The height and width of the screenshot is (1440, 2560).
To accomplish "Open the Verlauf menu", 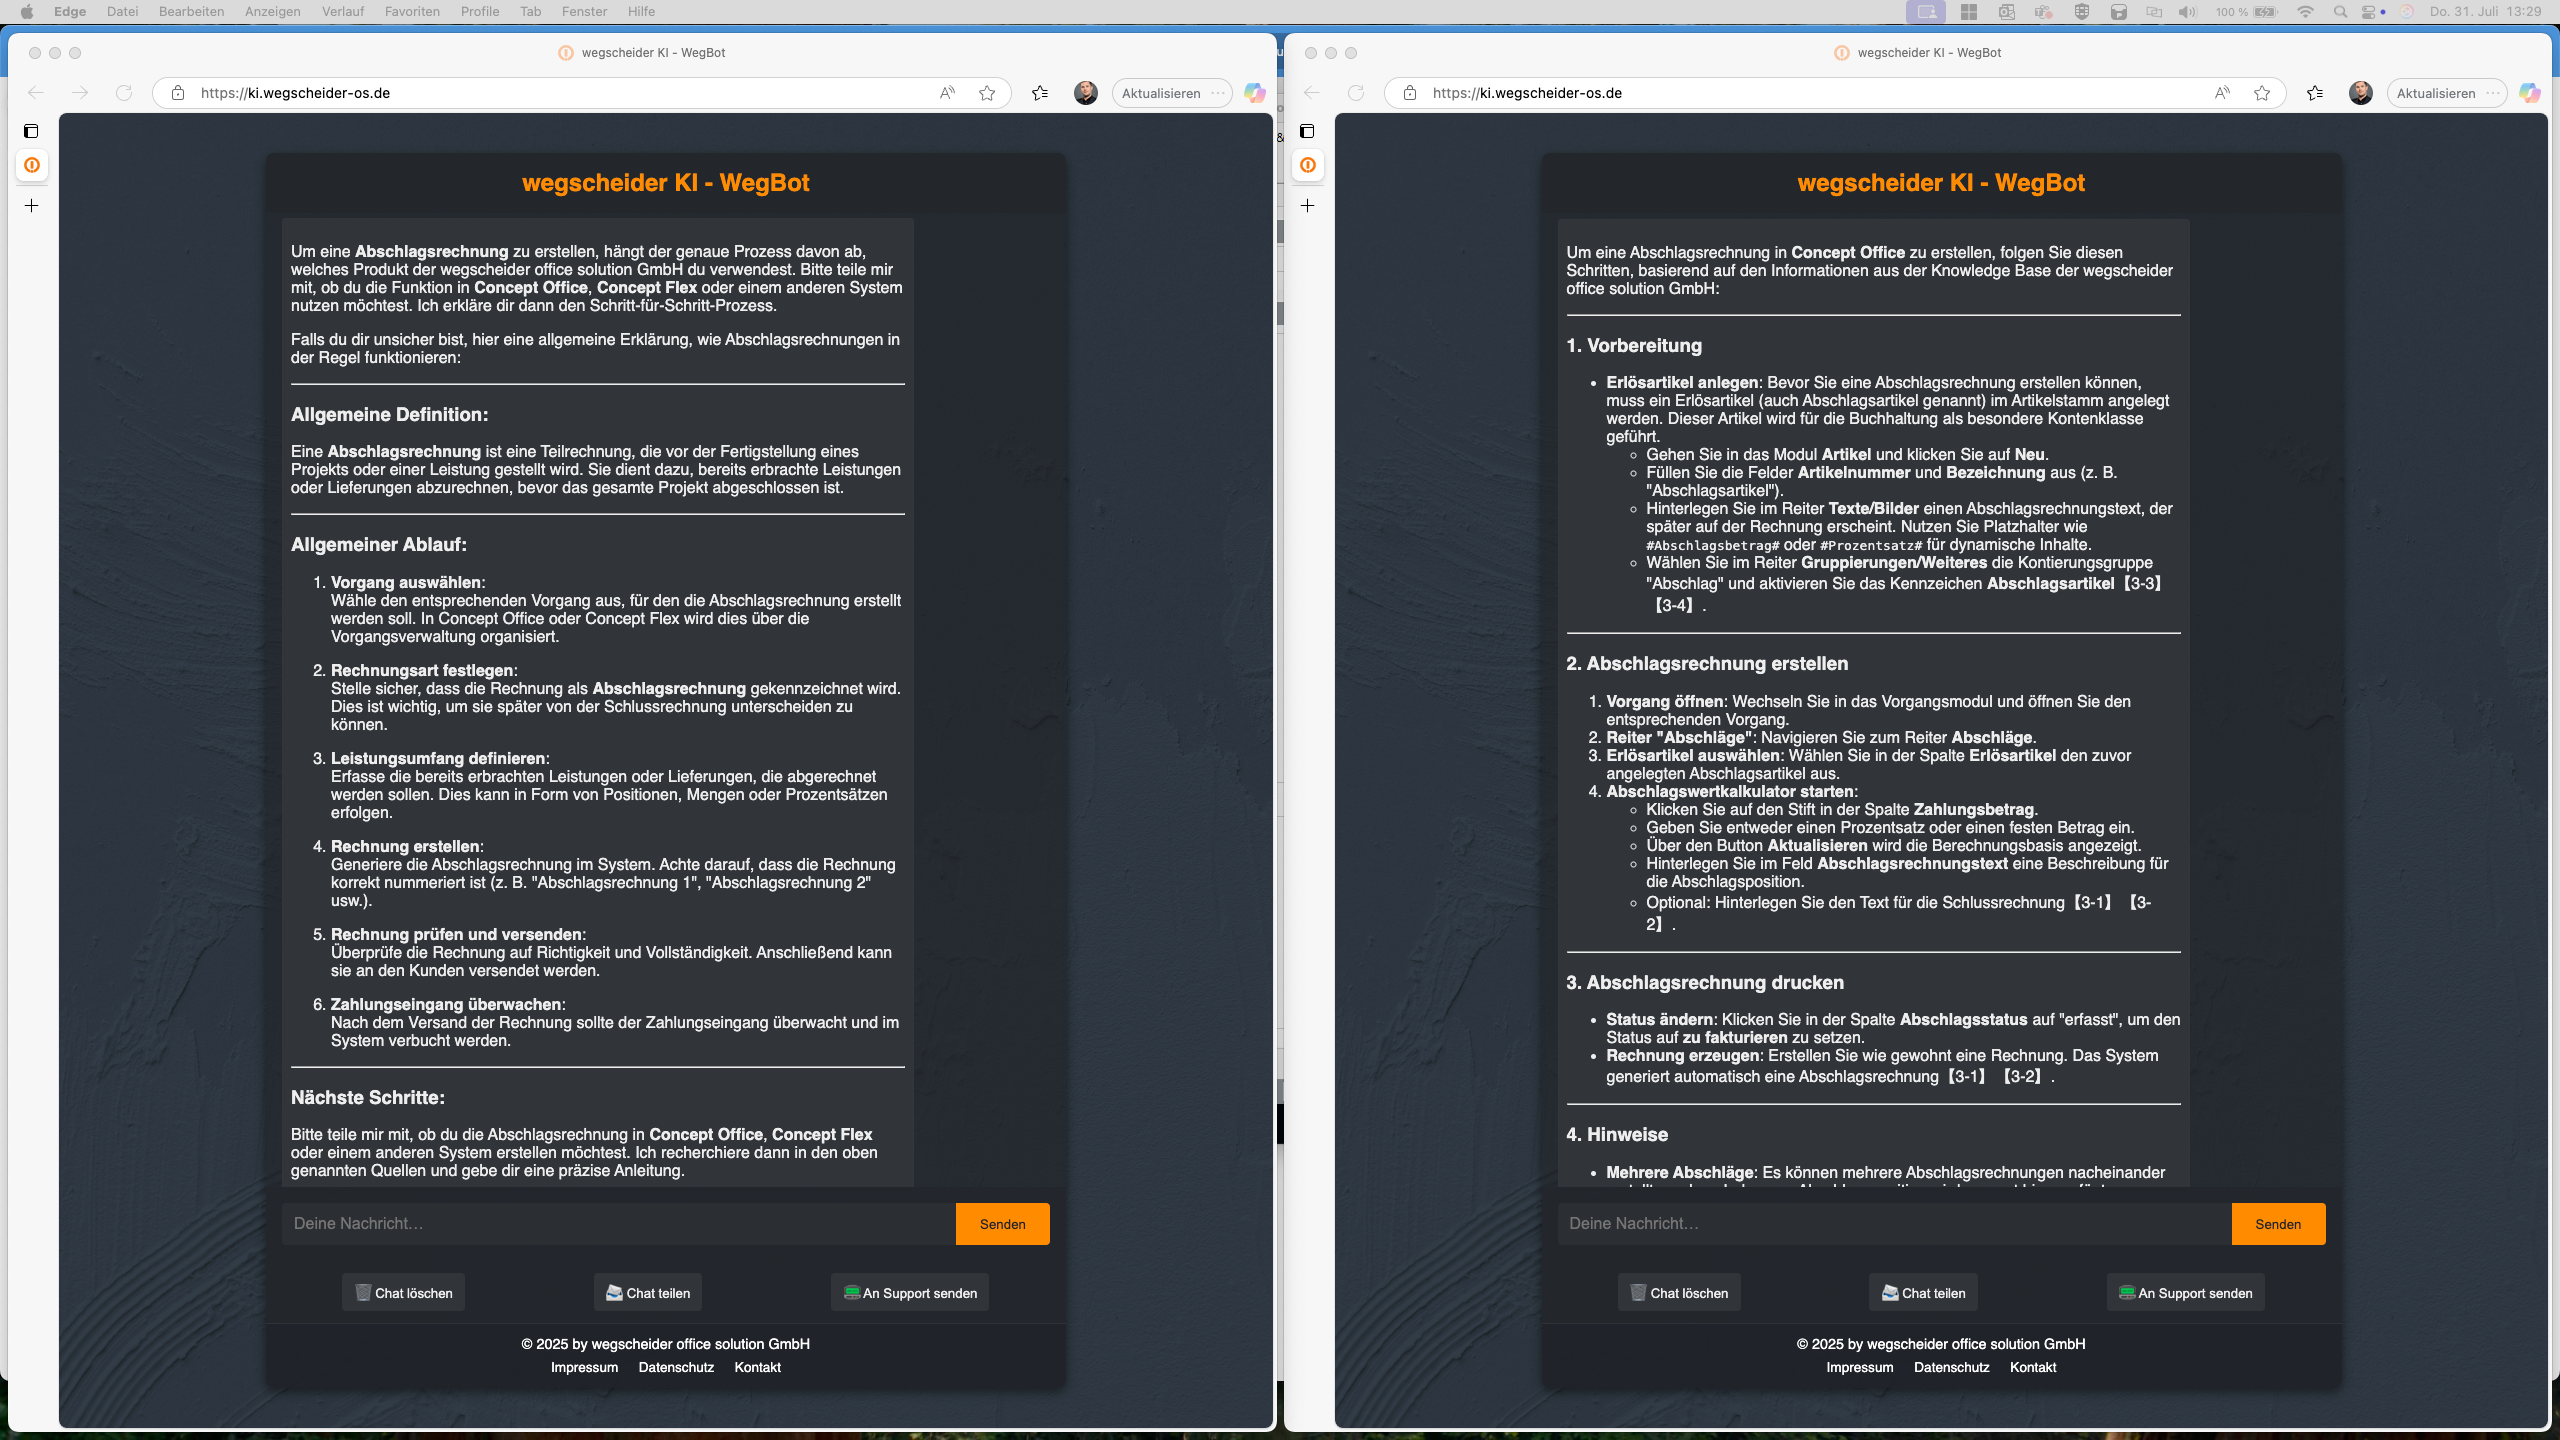I will (x=343, y=11).
